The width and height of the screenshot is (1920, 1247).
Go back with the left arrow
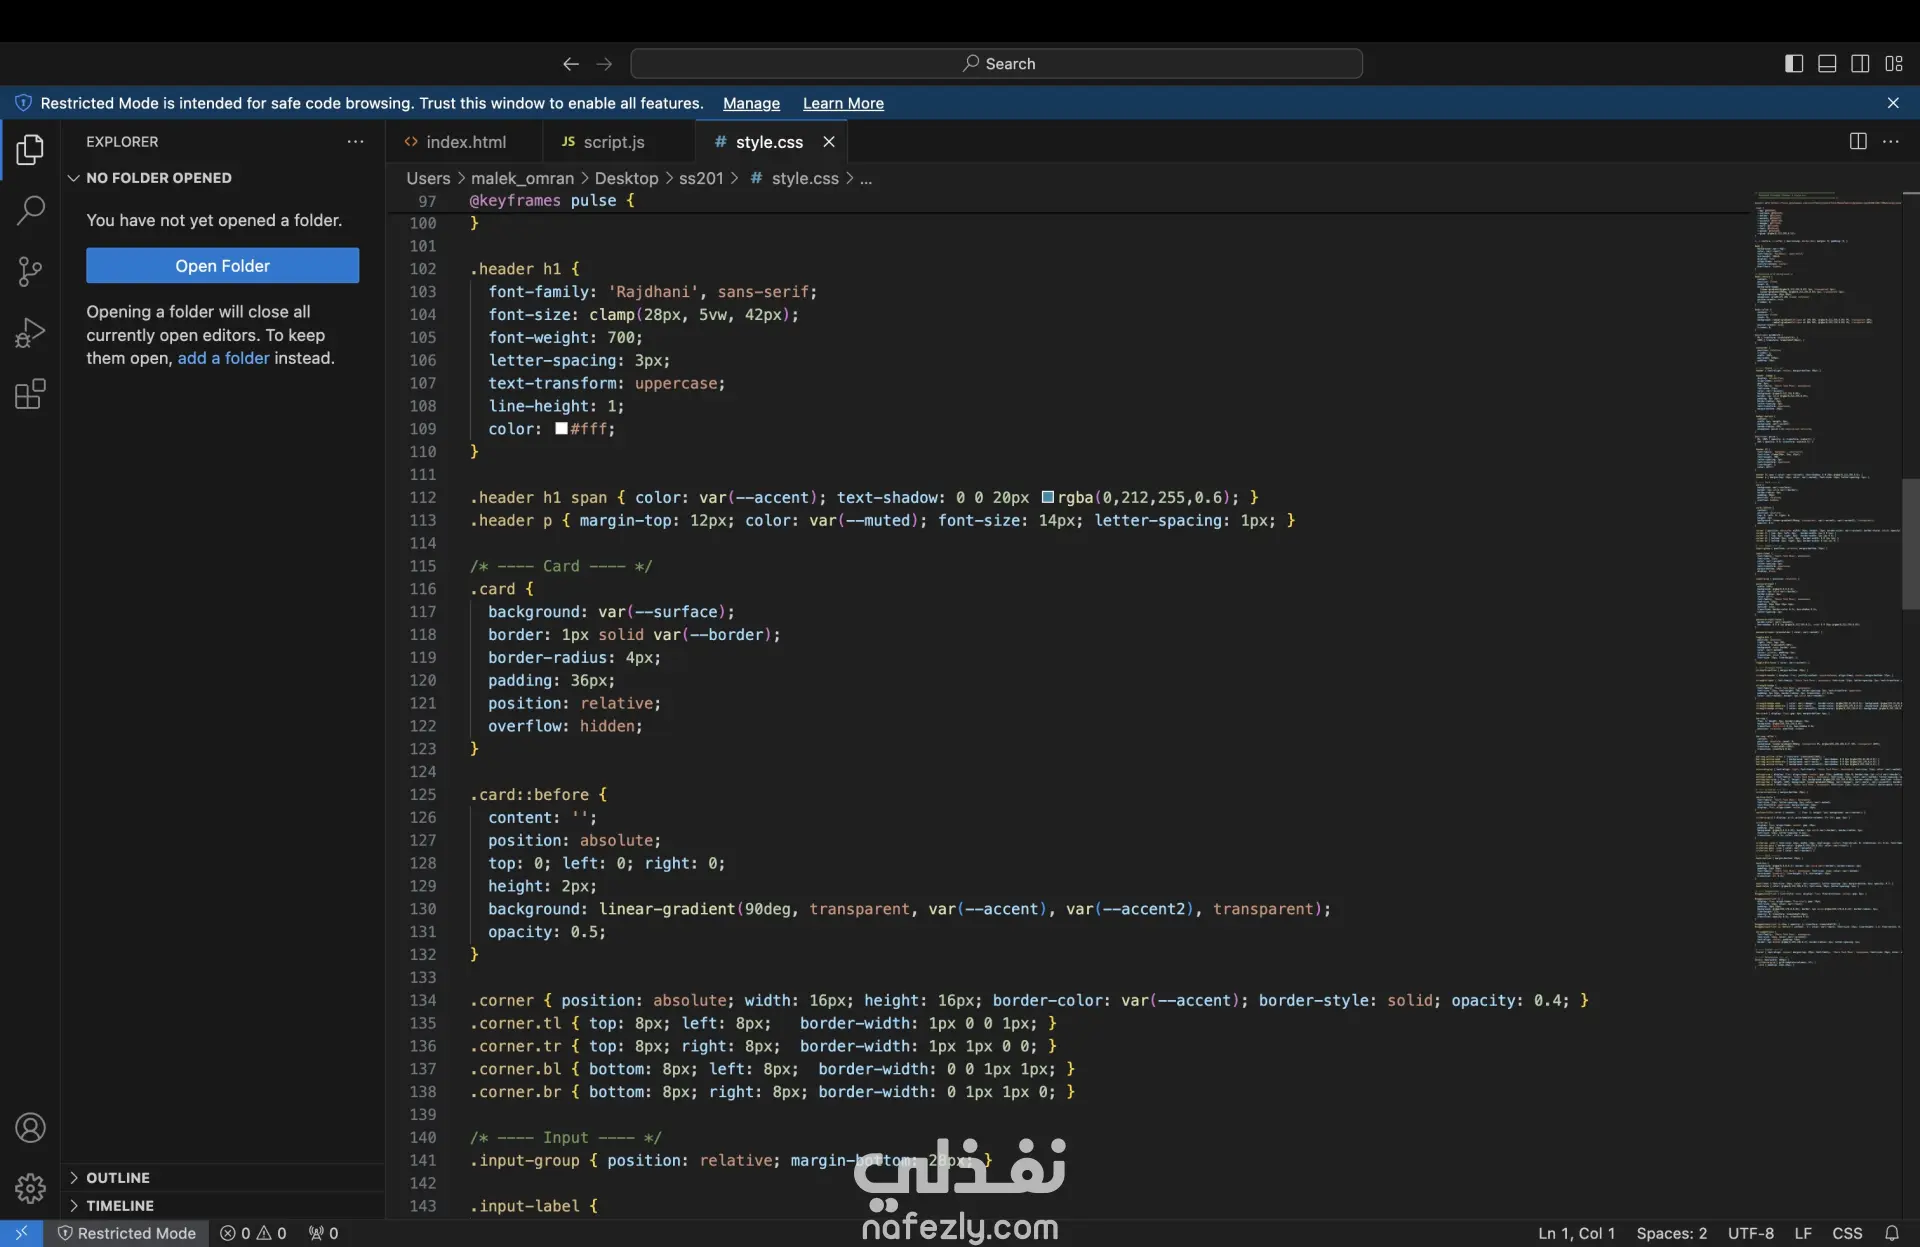click(570, 64)
